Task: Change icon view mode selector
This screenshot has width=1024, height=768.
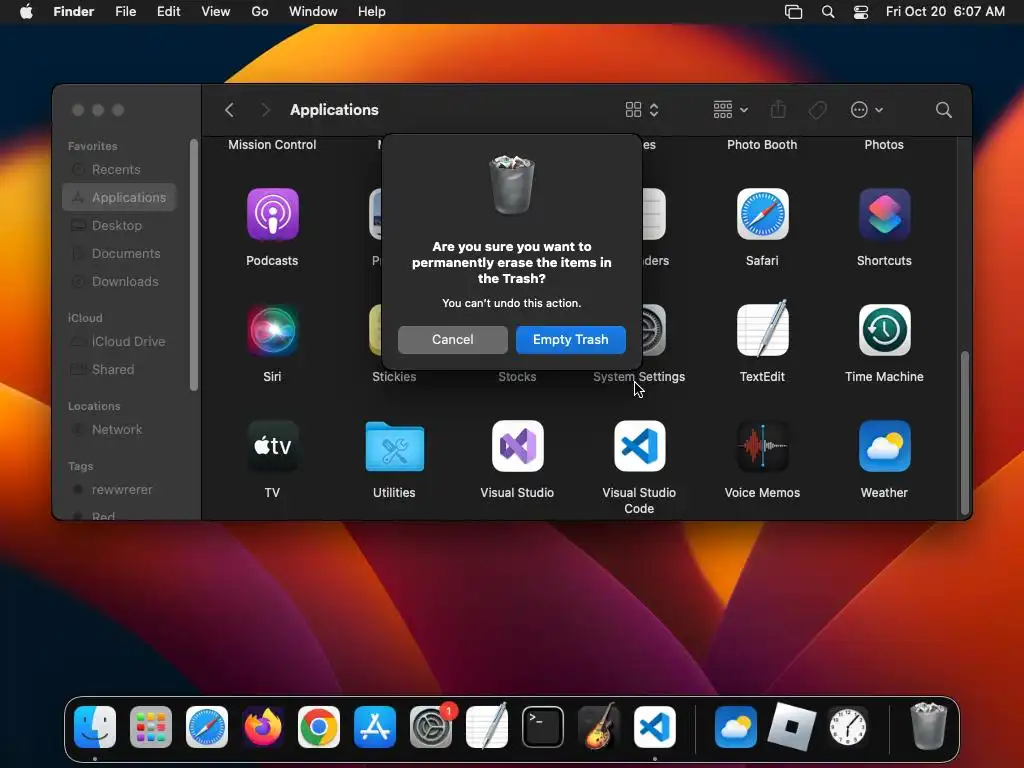Action: click(642, 110)
